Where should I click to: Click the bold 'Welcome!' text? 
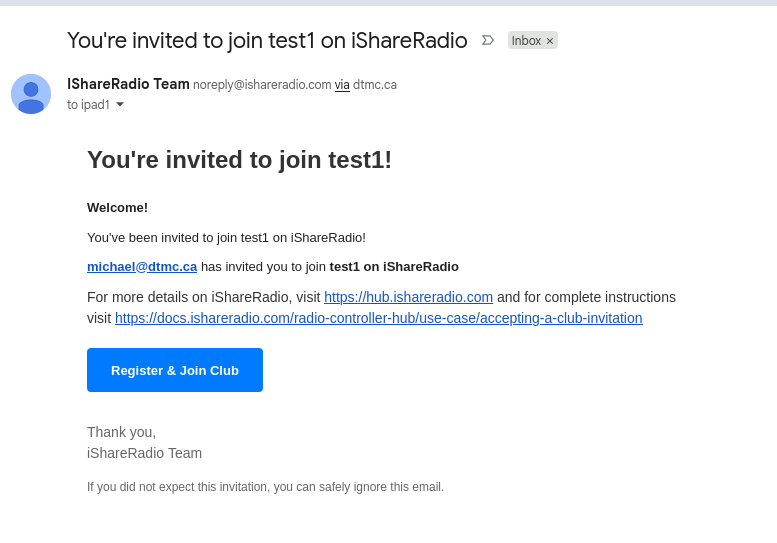(x=117, y=207)
